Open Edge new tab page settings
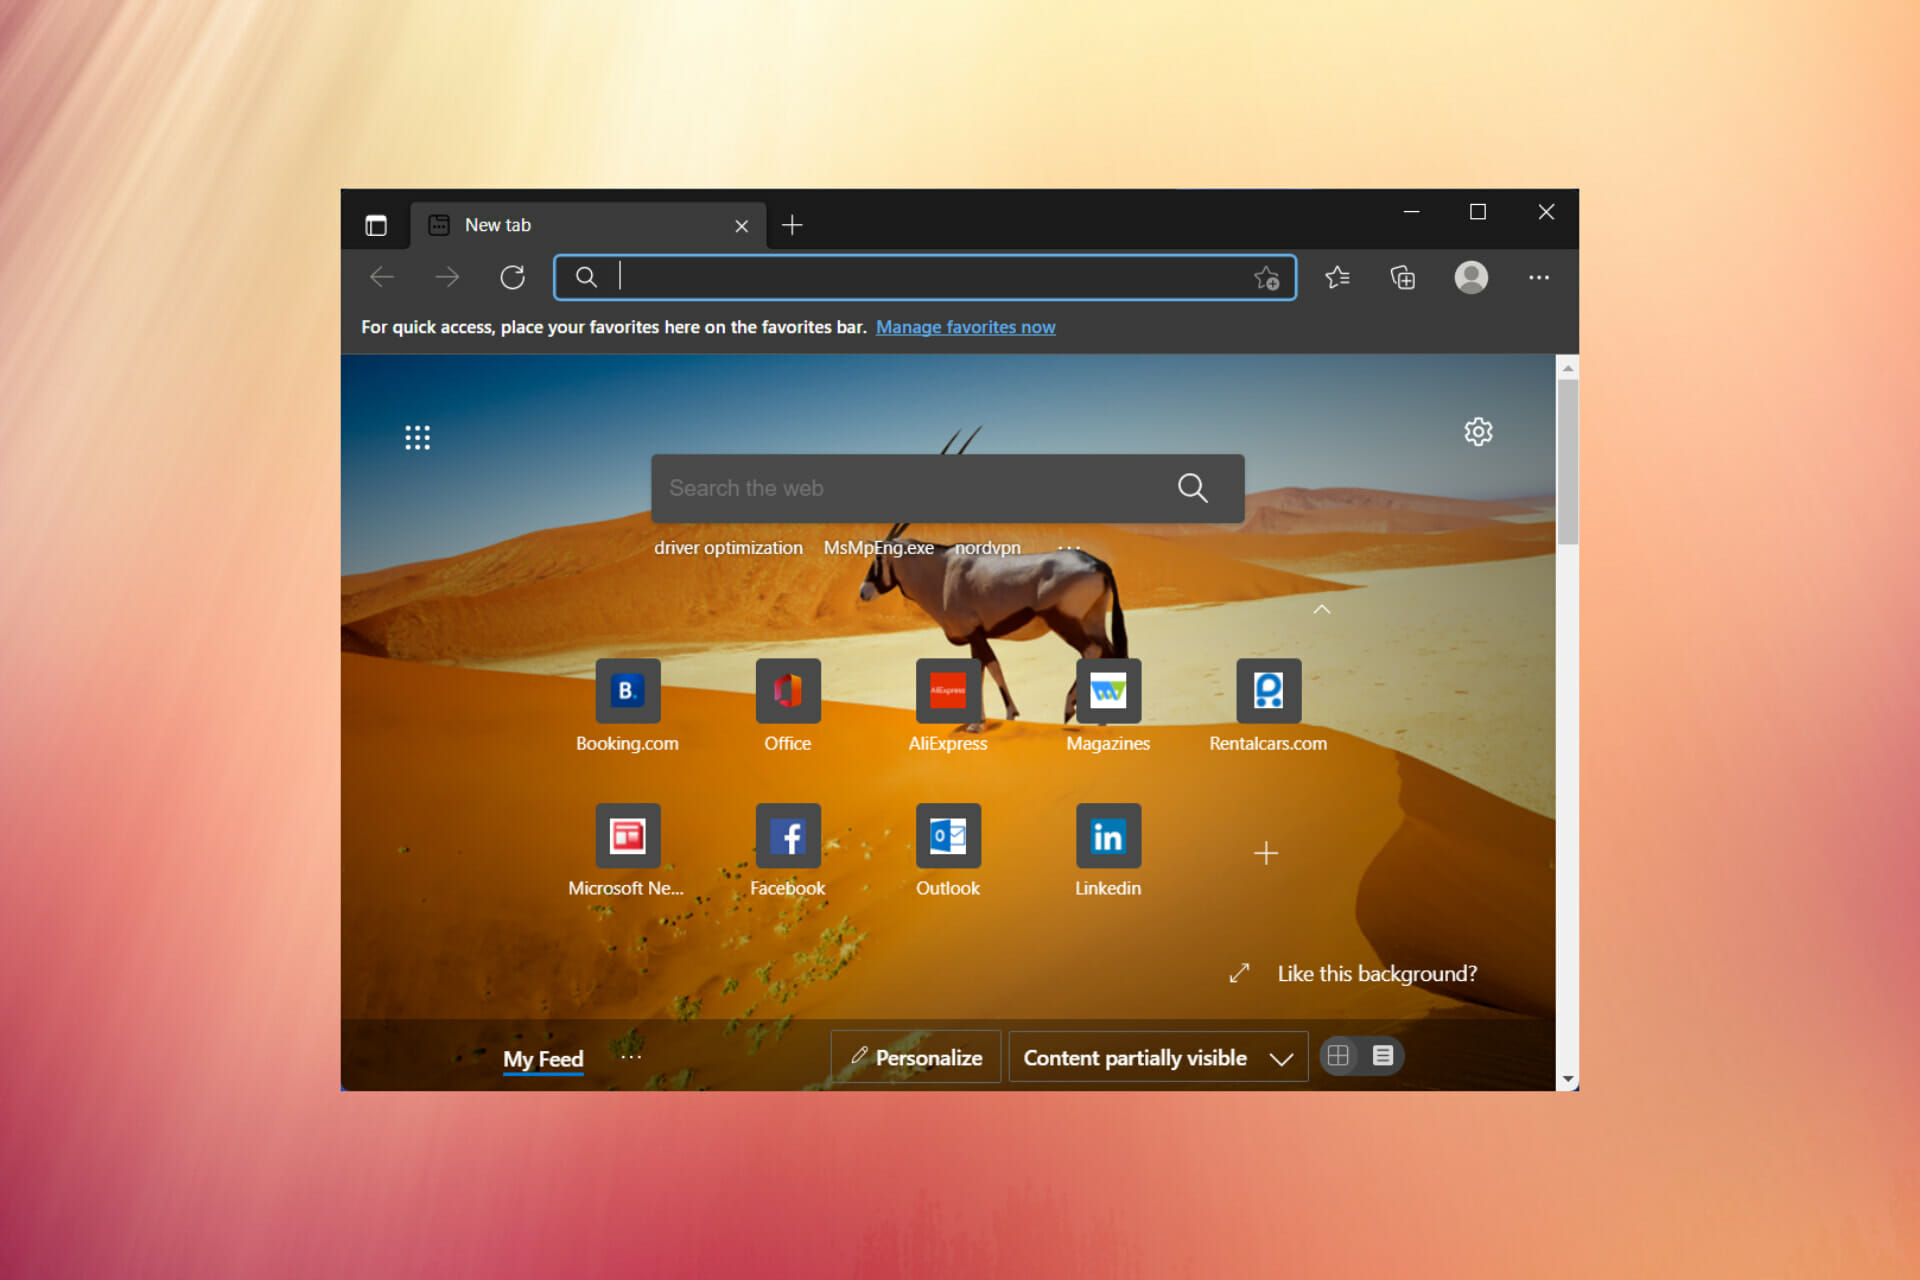 point(1479,431)
